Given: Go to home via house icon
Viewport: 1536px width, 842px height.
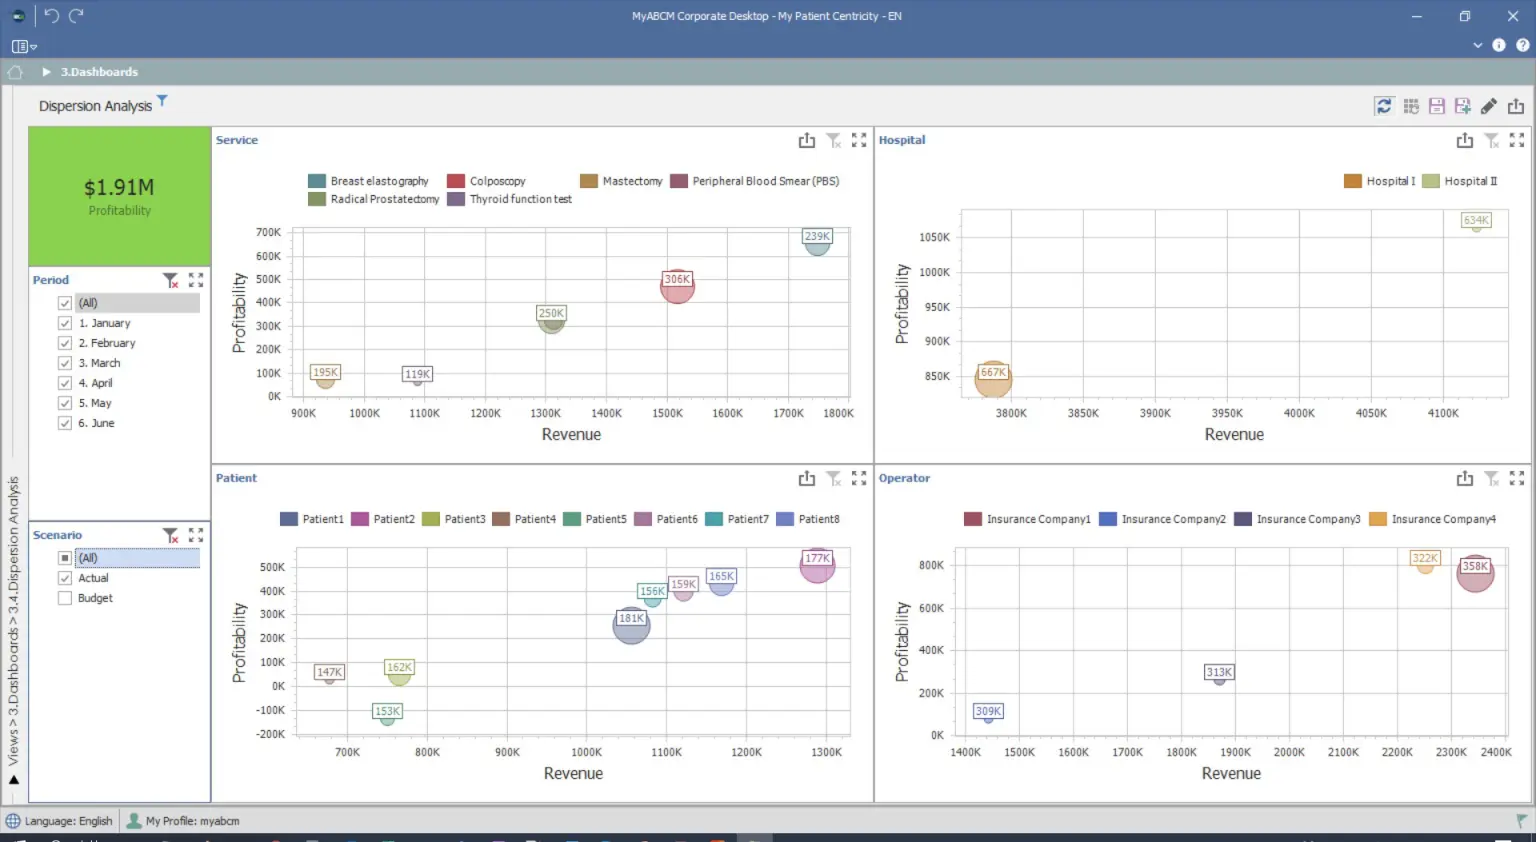Looking at the screenshot, I should pos(15,72).
